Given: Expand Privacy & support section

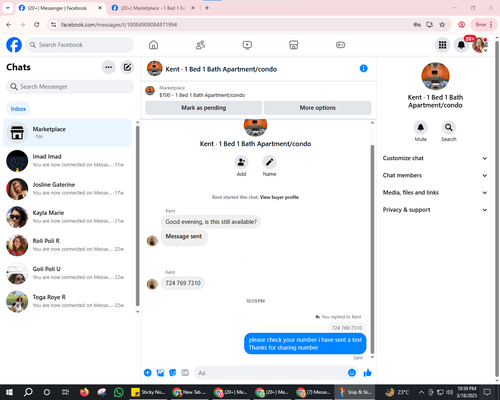Looking at the screenshot, I should click(x=435, y=210).
